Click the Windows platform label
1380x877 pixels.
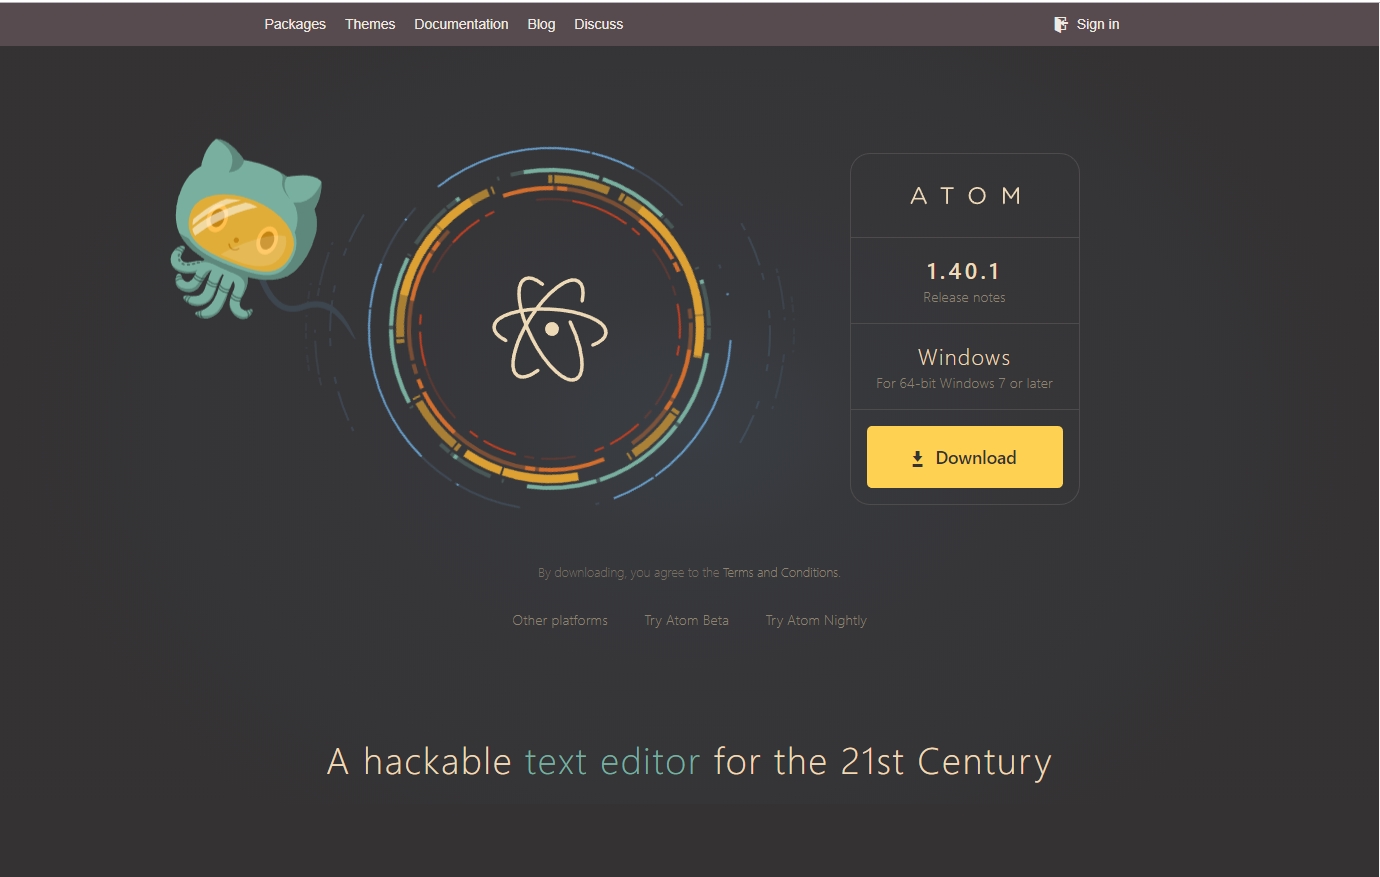[x=964, y=357]
